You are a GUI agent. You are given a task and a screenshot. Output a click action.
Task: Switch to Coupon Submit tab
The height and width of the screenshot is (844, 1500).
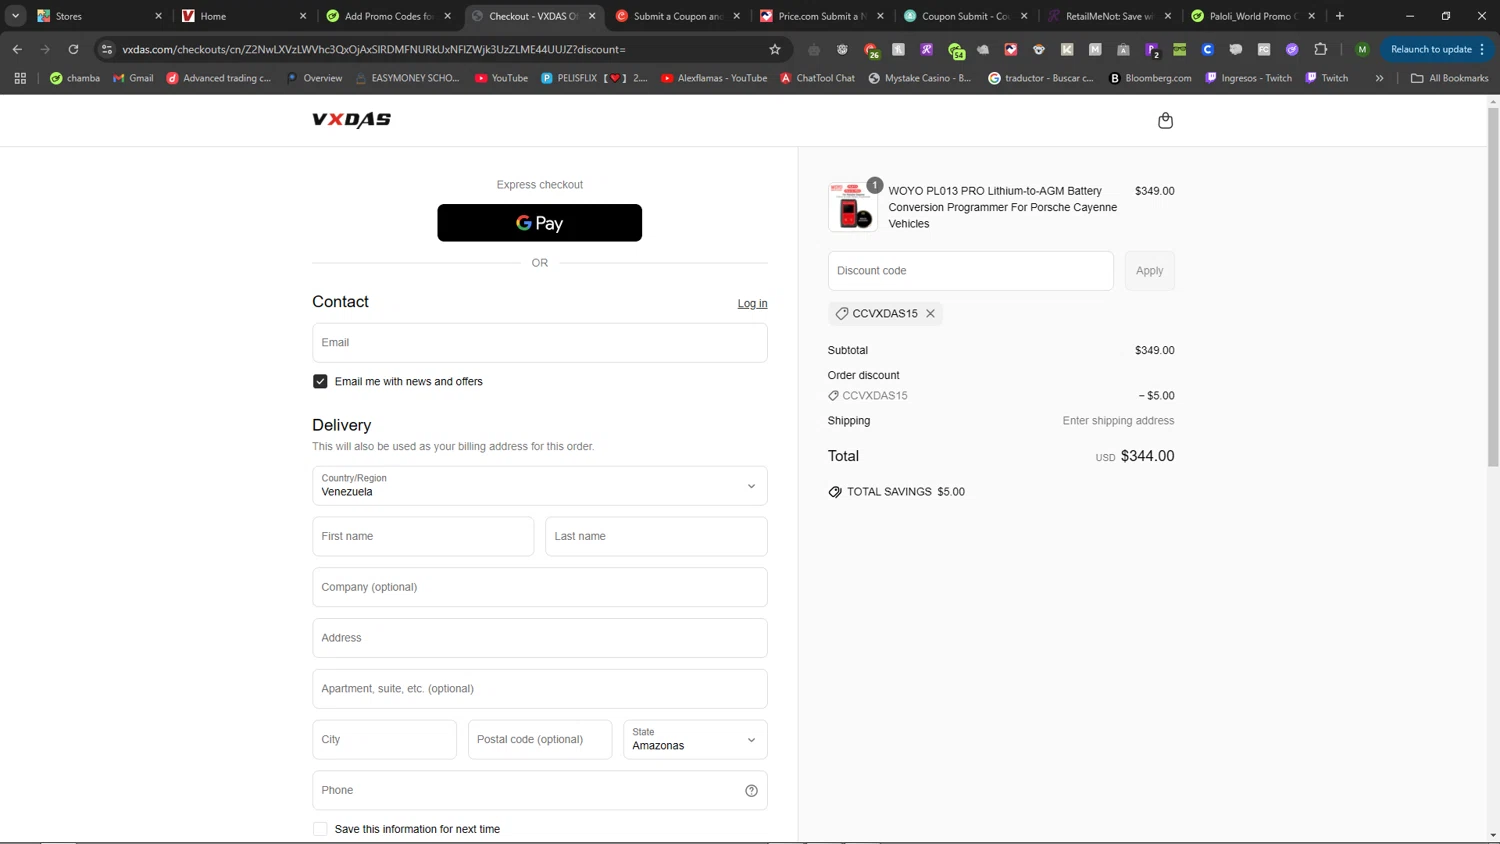click(x=966, y=16)
